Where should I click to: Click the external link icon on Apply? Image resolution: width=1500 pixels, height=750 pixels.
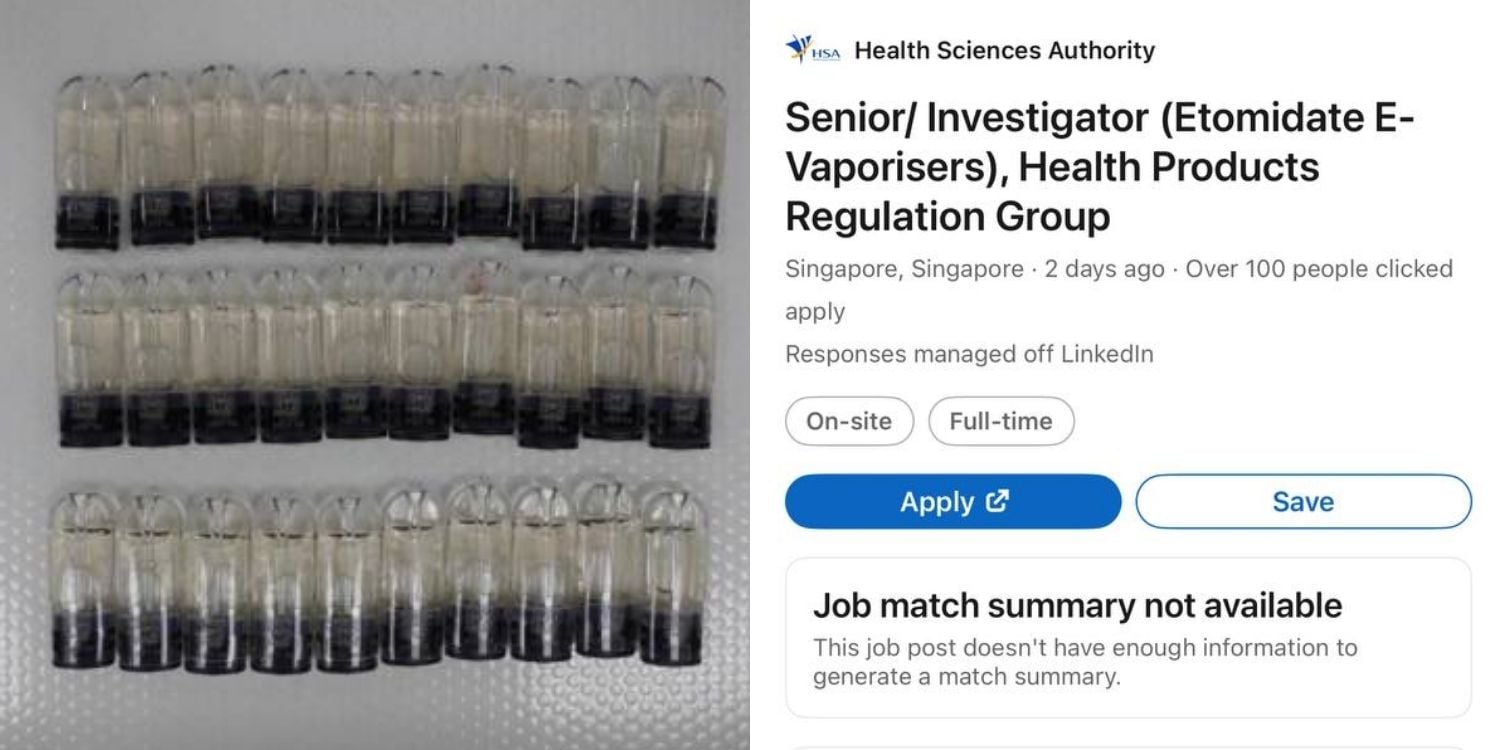(x=997, y=501)
